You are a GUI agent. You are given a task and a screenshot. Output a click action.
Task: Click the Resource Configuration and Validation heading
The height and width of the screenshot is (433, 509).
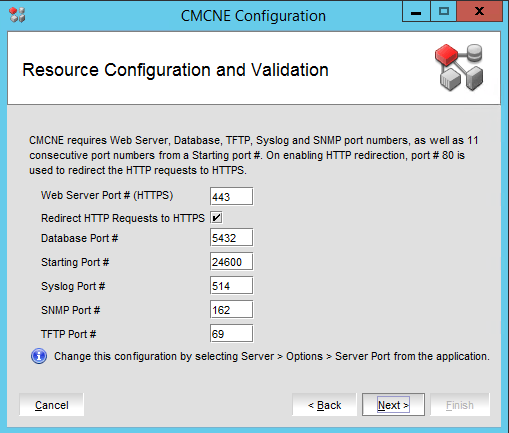tap(175, 70)
